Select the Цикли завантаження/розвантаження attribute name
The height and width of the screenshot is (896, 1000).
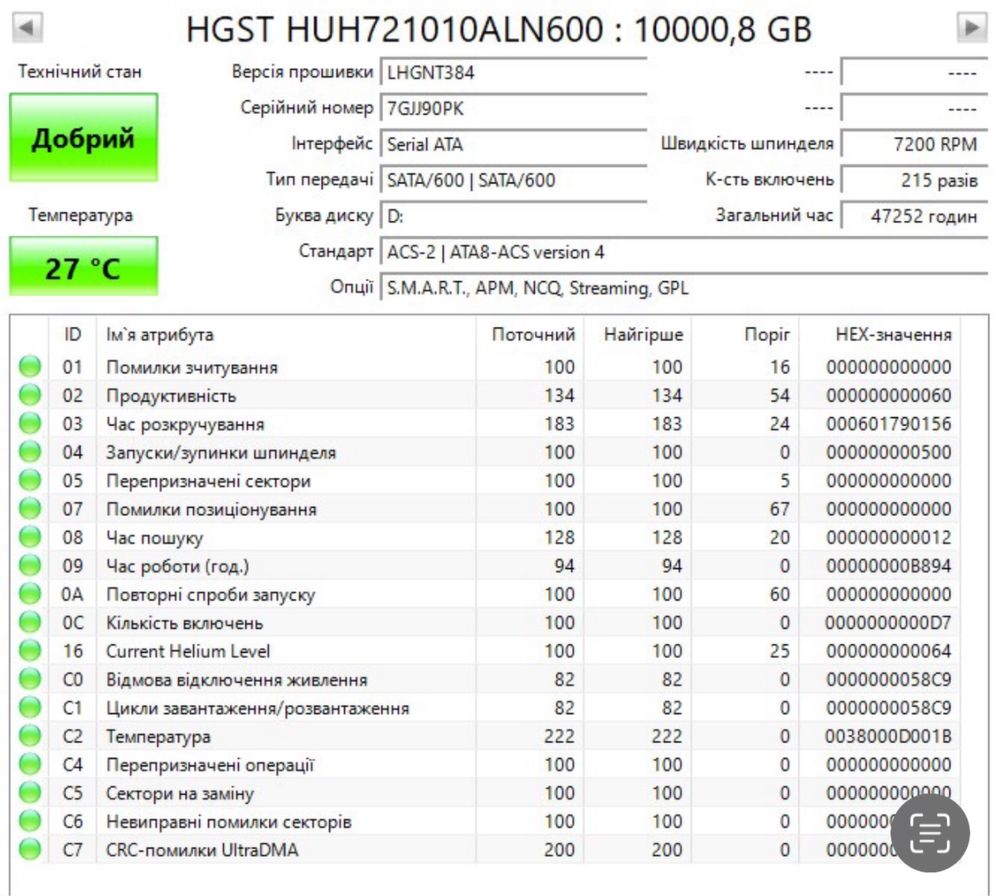pos(258,708)
